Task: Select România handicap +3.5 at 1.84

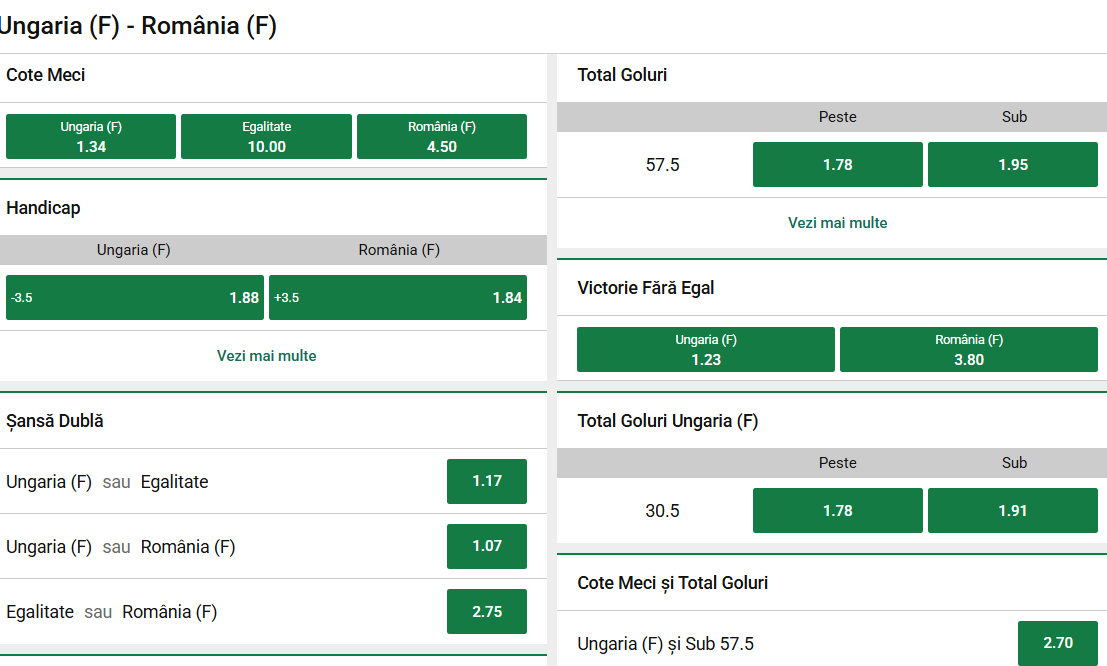Action: 398,298
